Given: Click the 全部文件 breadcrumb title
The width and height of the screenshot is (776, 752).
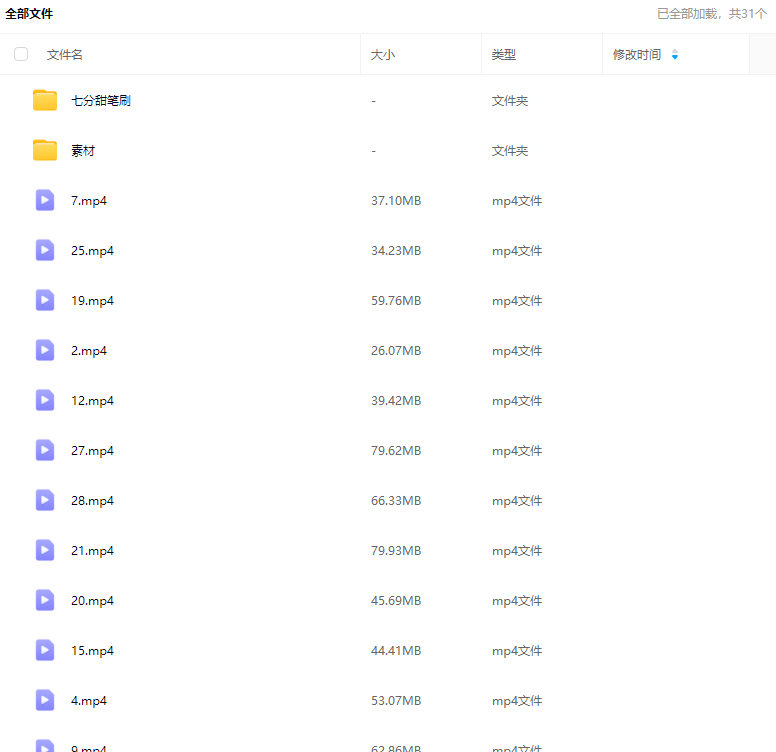Looking at the screenshot, I should [29, 14].
